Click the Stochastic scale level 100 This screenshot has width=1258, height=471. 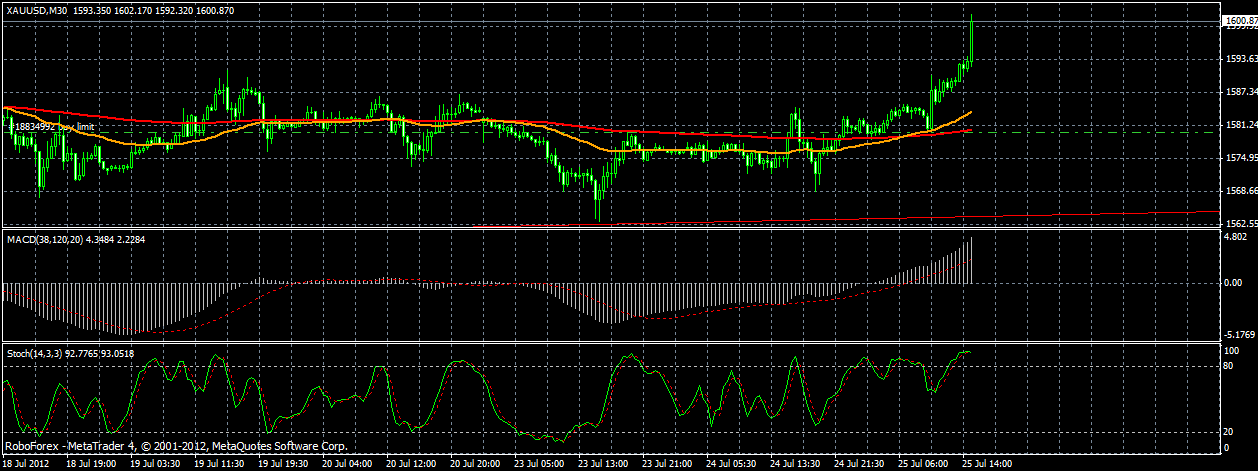(1231, 351)
